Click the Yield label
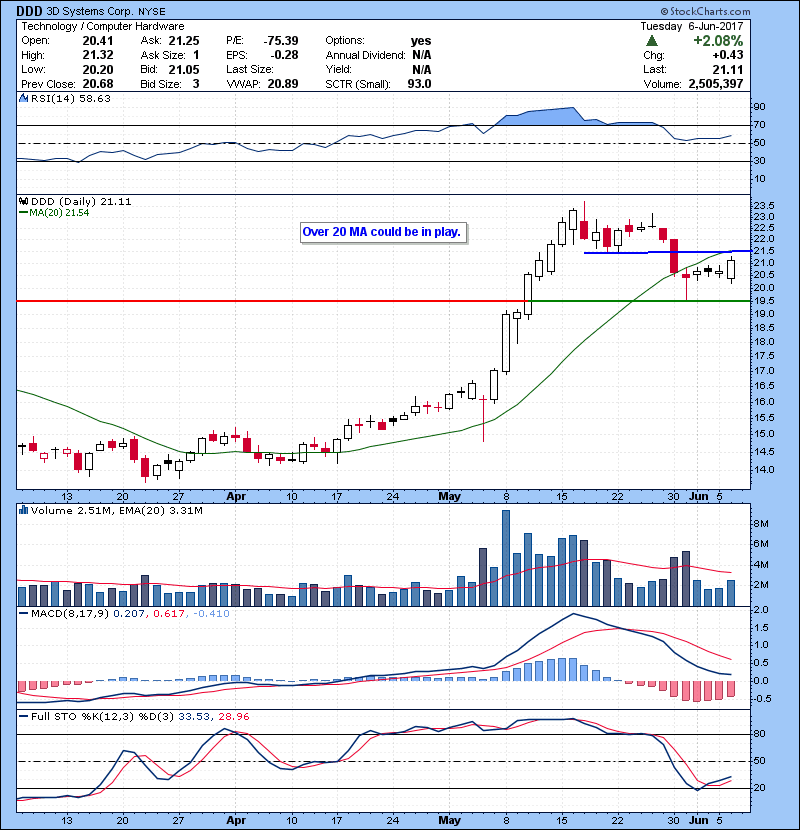The width and height of the screenshot is (800, 830). pyautogui.click(x=338, y=70)
